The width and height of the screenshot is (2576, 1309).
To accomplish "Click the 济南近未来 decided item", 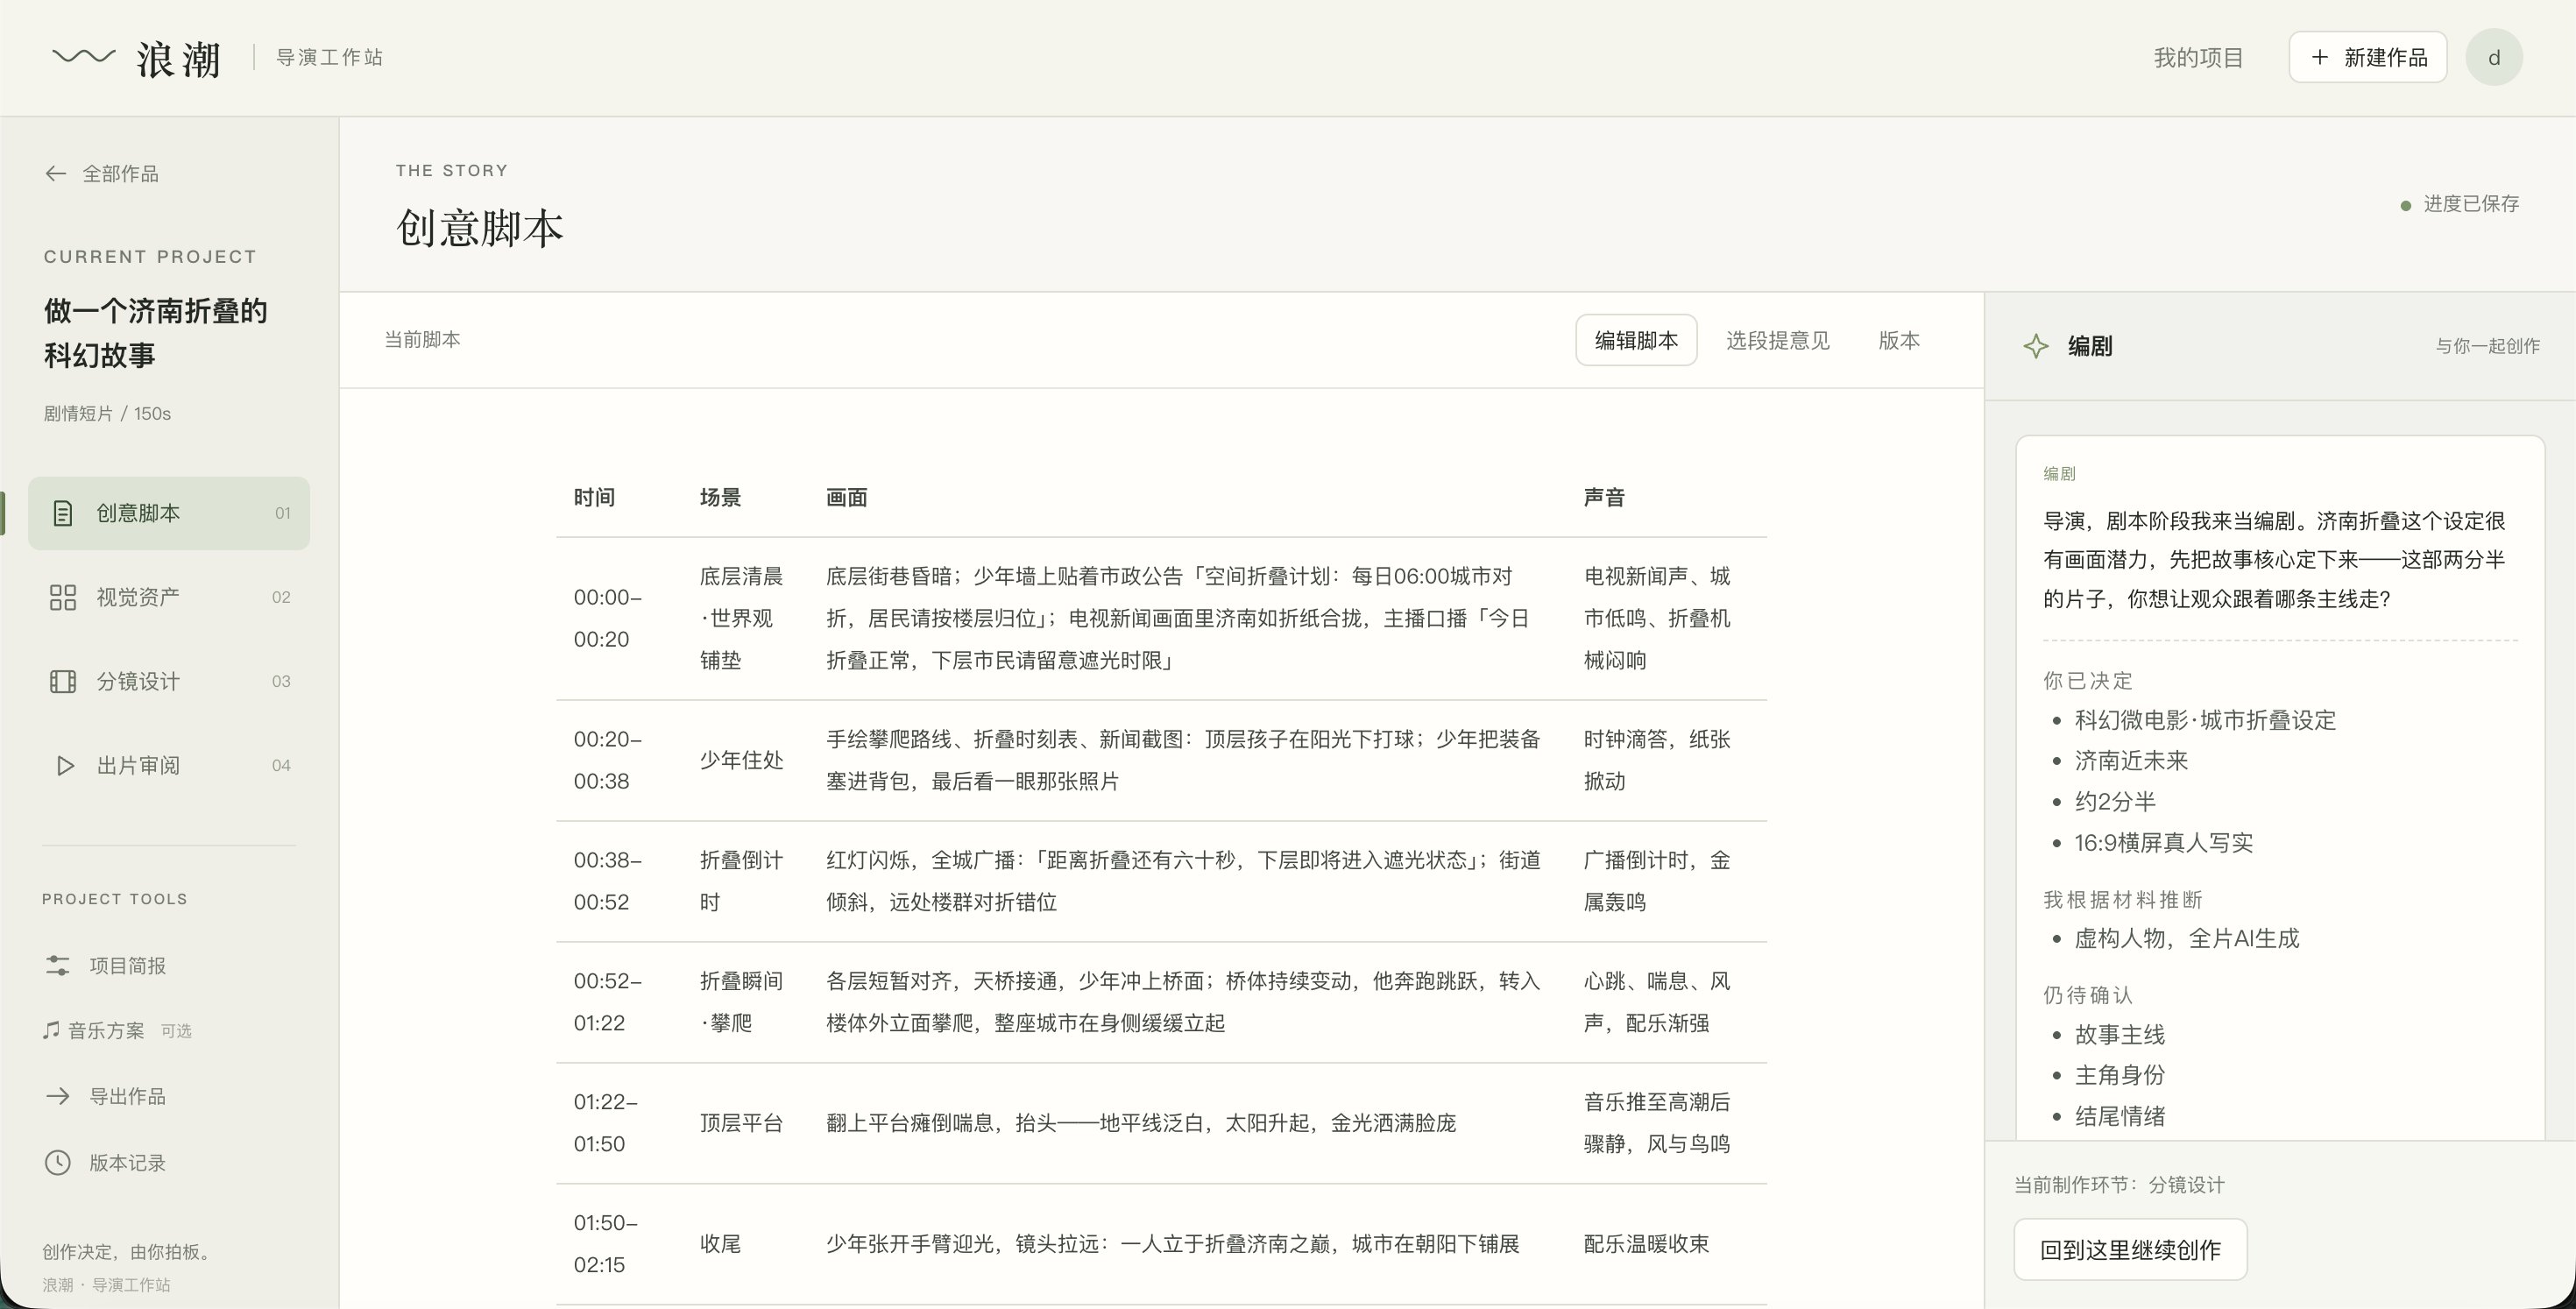I will (2131, 760).
